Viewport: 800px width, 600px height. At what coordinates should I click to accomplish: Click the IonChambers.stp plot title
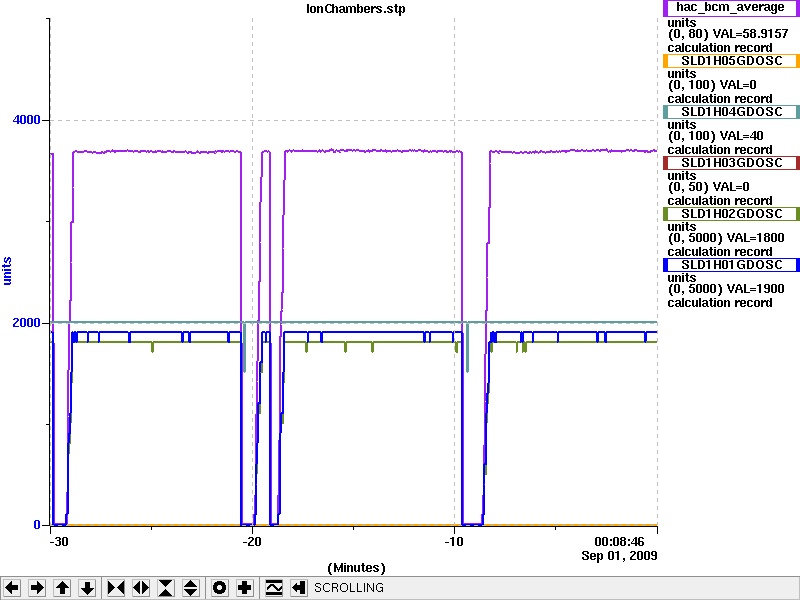click(x=356, y=9)
